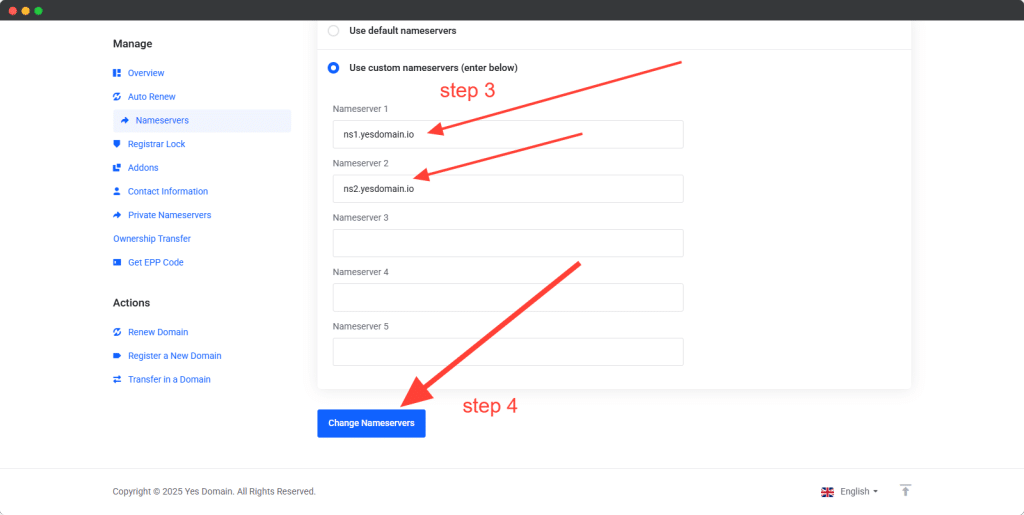Image resolution: width=1024 pixels, height=515 pixels.
Task: Focus the Nameserver 5 text box
Action: (x=508, y=352)
